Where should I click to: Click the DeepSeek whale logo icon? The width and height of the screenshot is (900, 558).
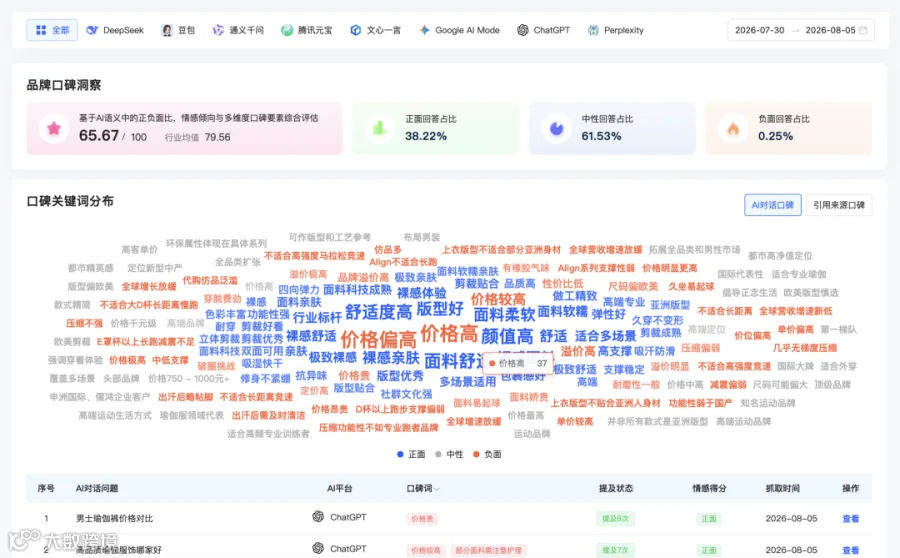(x=92, y=30)
